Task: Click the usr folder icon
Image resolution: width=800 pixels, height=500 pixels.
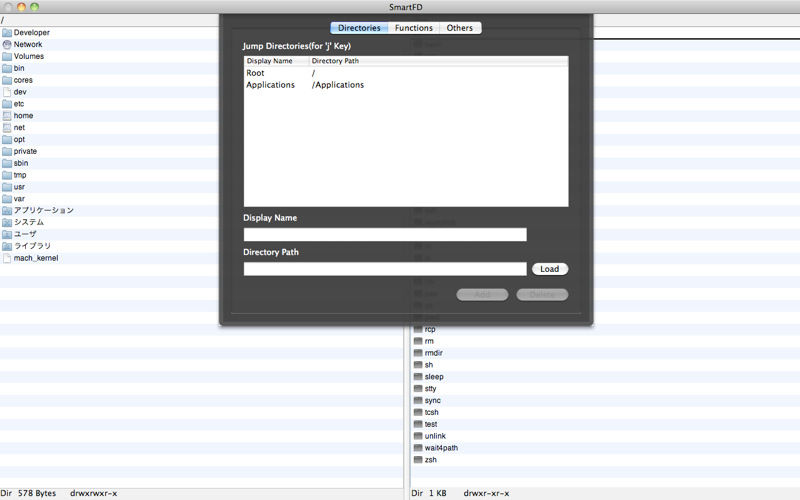Action: click(7, 187)
